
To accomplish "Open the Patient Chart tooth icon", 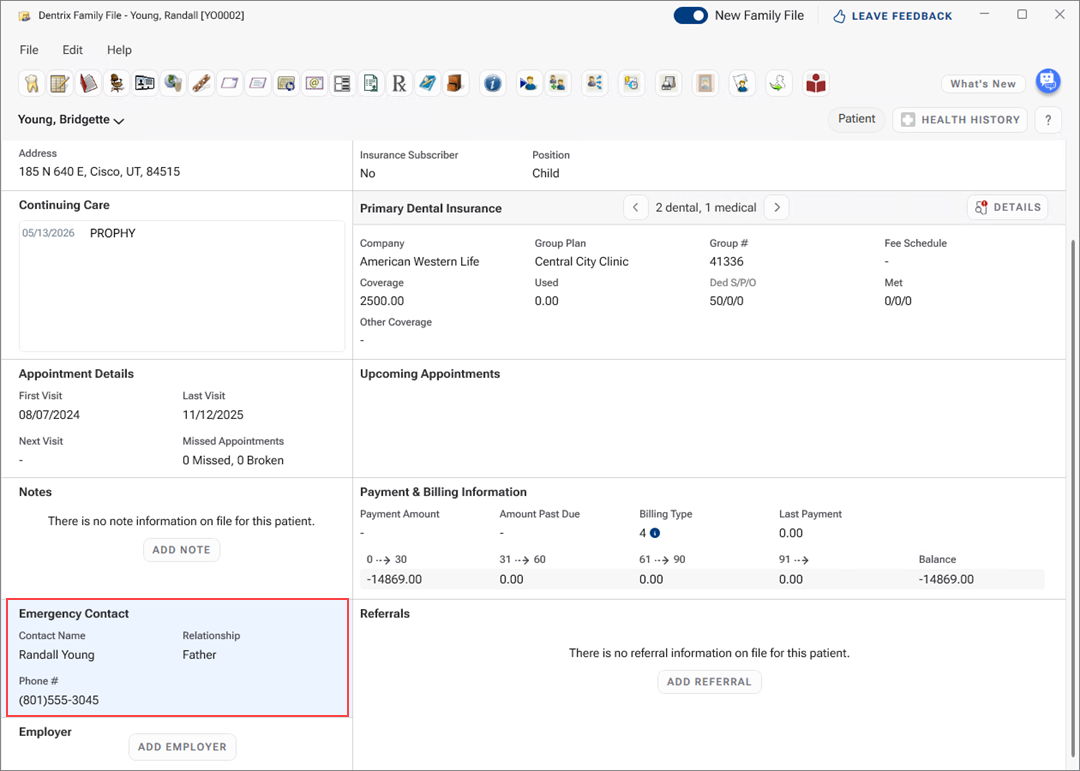I will click(x=31, y=84).
